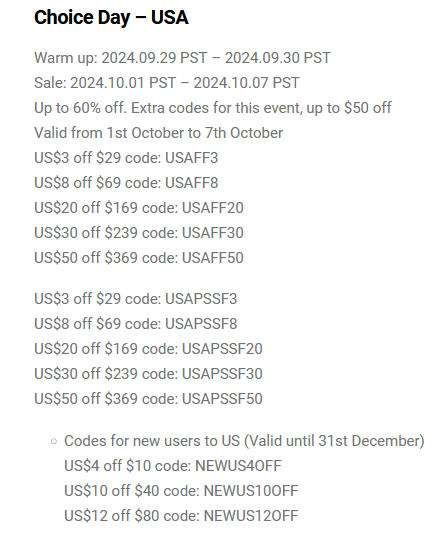Click the USAFF50 coupon code
The height and width of the screenshot is (536, 433).
(x=213, y=258)
